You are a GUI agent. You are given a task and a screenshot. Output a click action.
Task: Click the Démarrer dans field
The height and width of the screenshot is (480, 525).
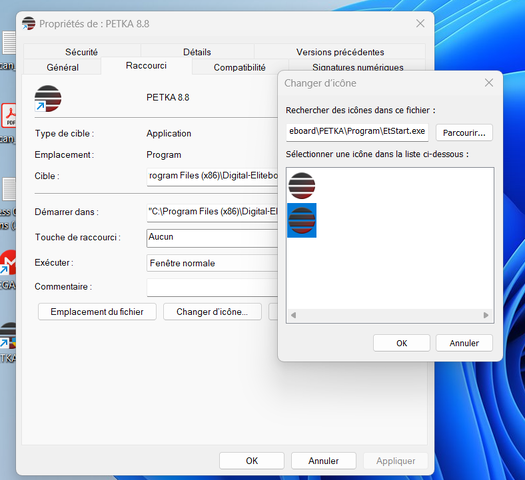212,212
